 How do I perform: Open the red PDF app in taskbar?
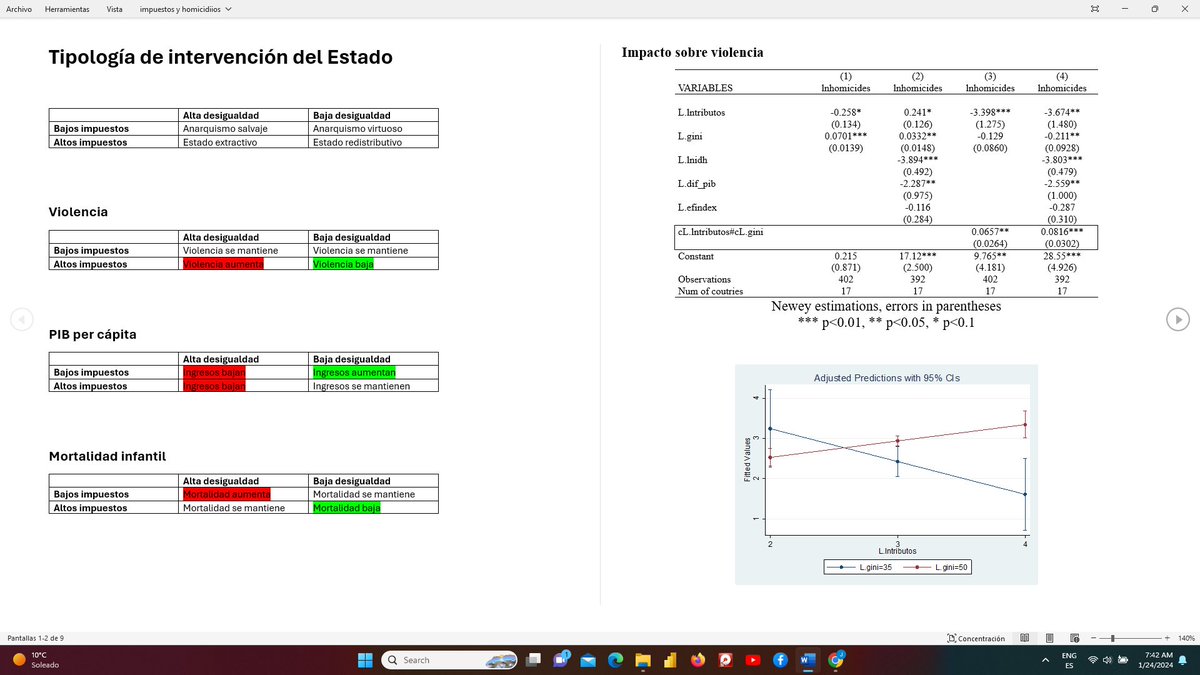(x=725, y=660)
